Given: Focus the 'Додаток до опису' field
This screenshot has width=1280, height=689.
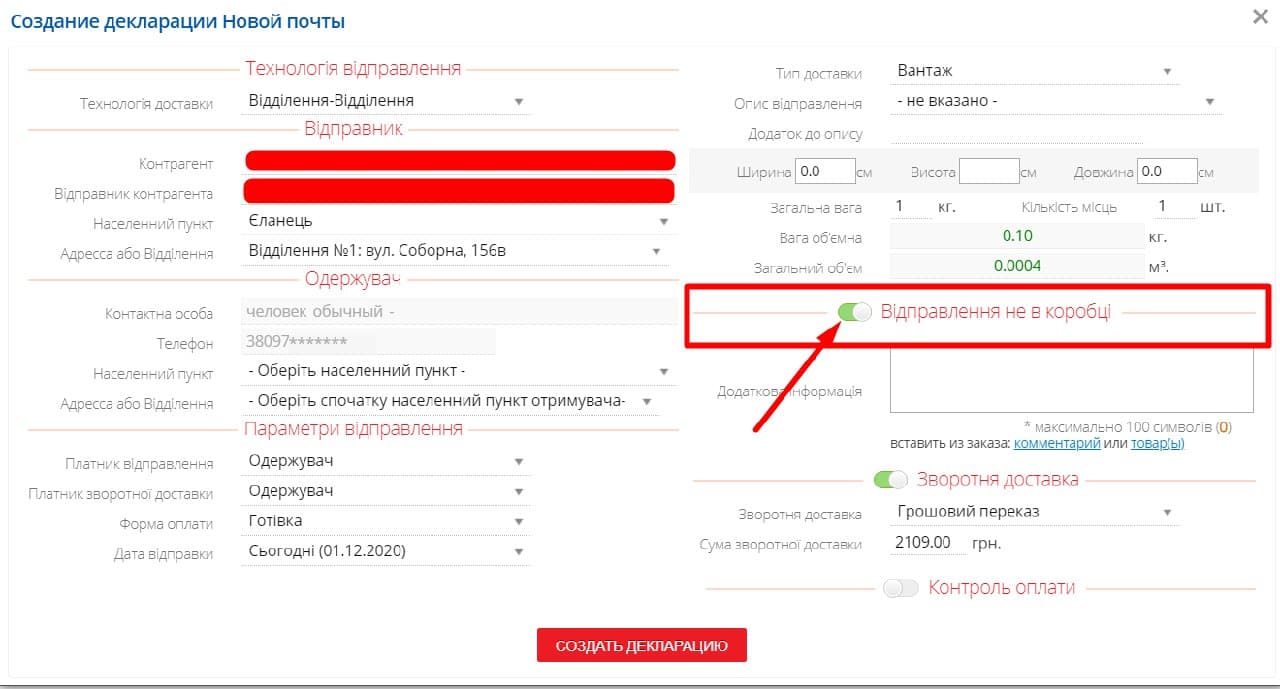Looking at the screenshot, I should coord(1014,133).
